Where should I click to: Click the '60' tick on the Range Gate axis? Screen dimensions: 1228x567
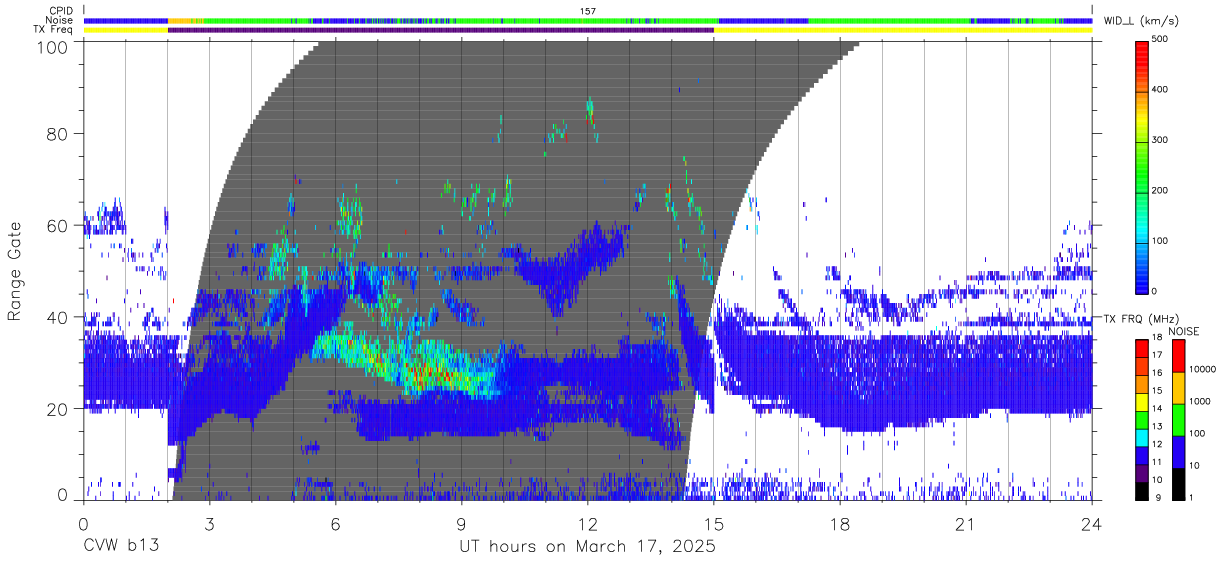click(x=59, y=225)
